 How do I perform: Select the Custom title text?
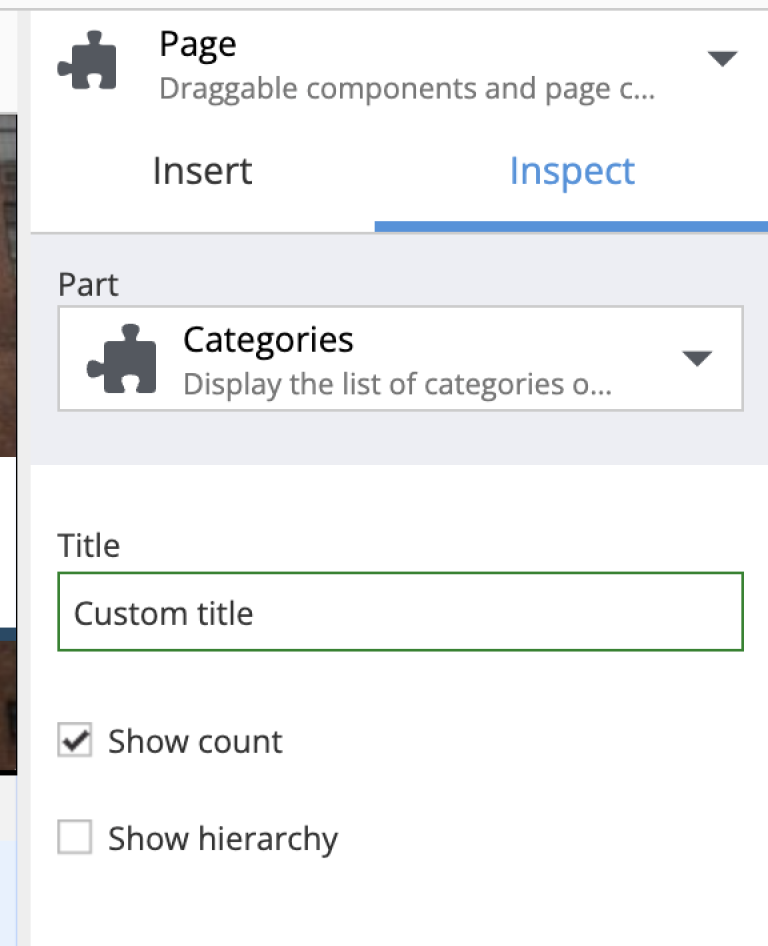[x=162, y=613]
